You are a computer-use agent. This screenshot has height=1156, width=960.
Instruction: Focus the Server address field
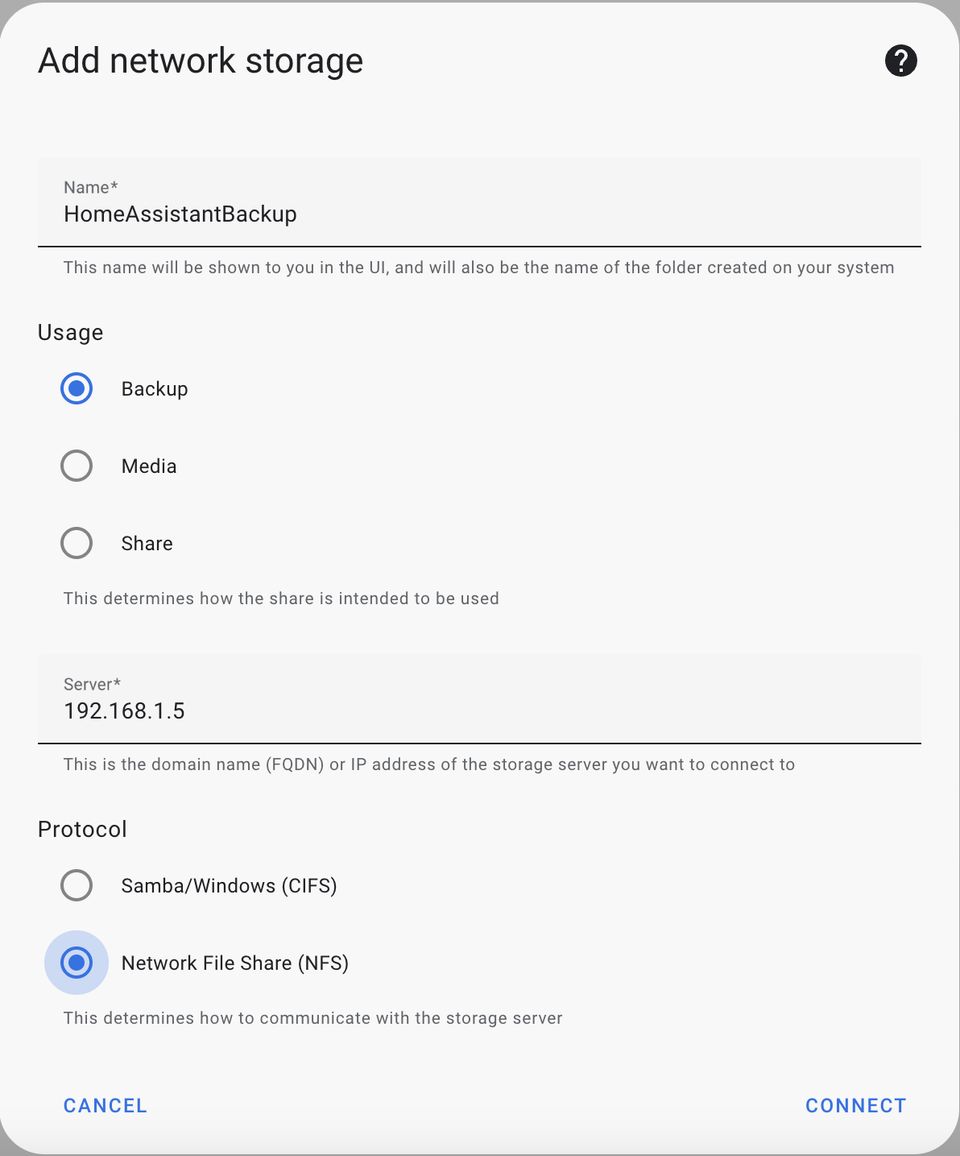coord(300,711)
